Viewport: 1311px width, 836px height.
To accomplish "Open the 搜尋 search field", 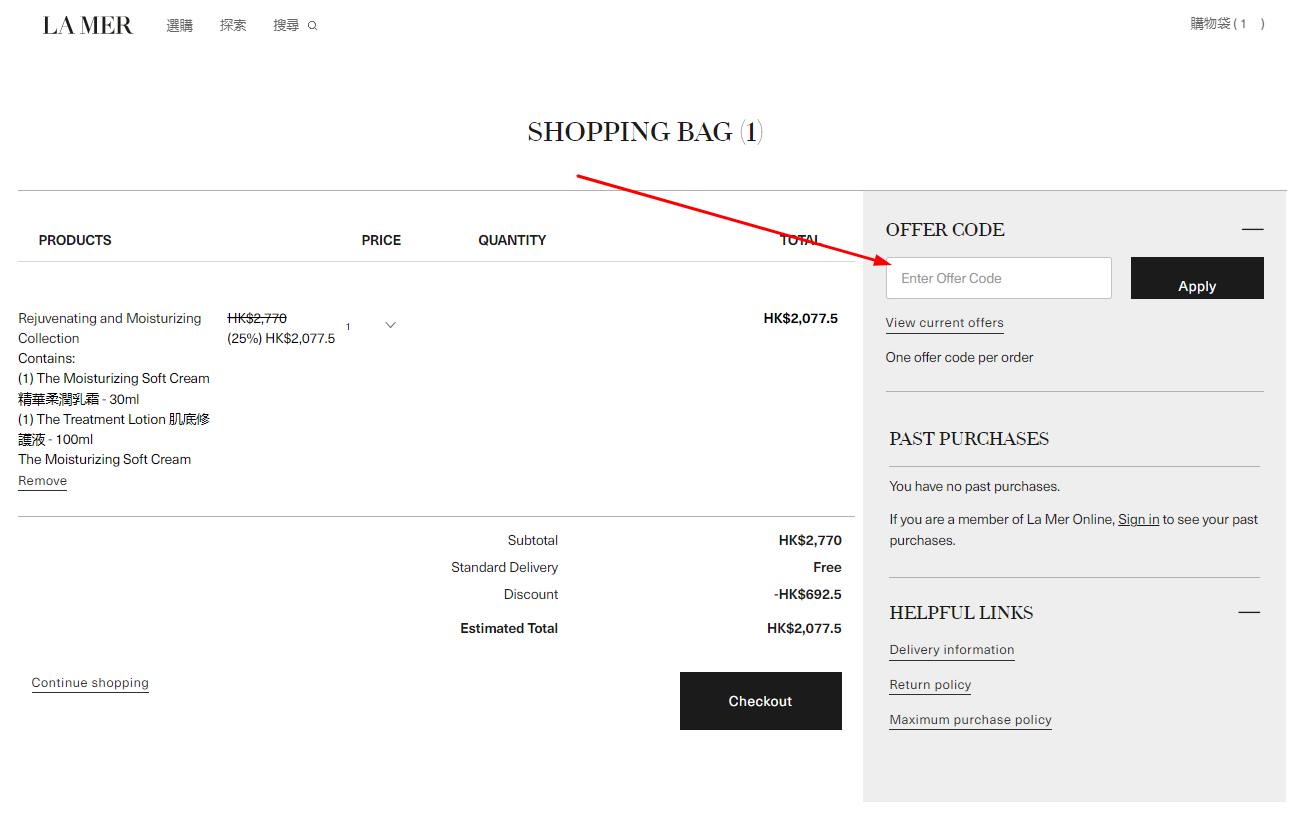I will point(286,26).
